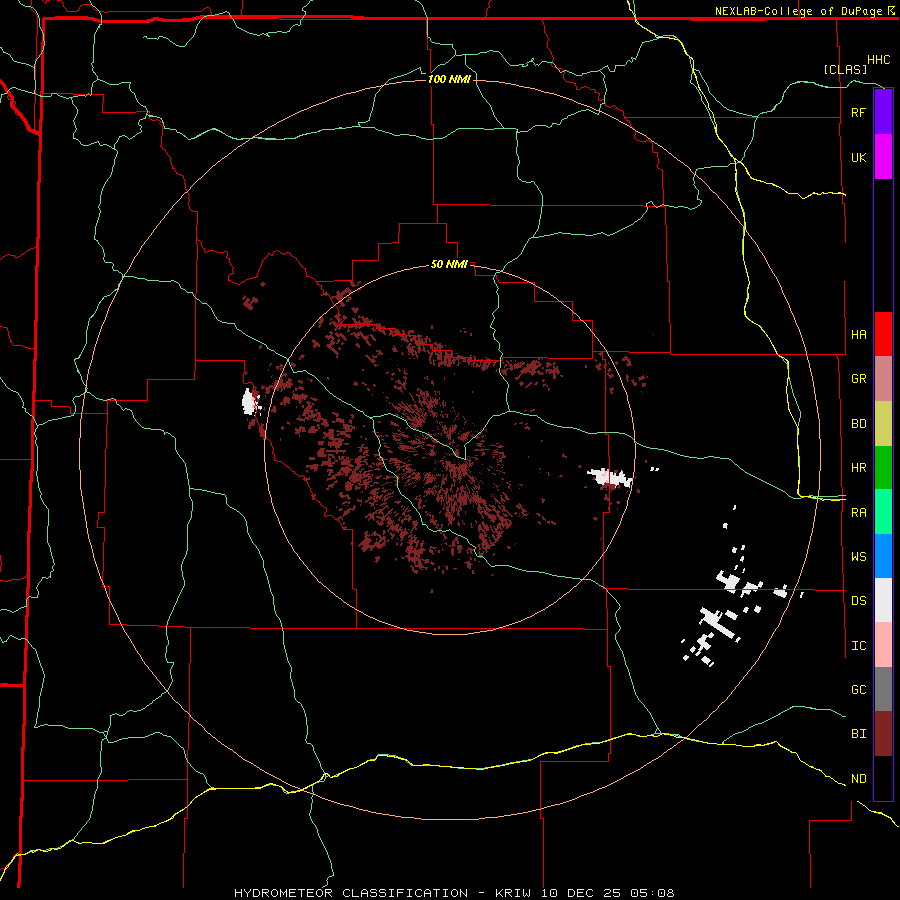Click the 05:08 time stamp
The image size is (900, 900).
coord(651,893)
